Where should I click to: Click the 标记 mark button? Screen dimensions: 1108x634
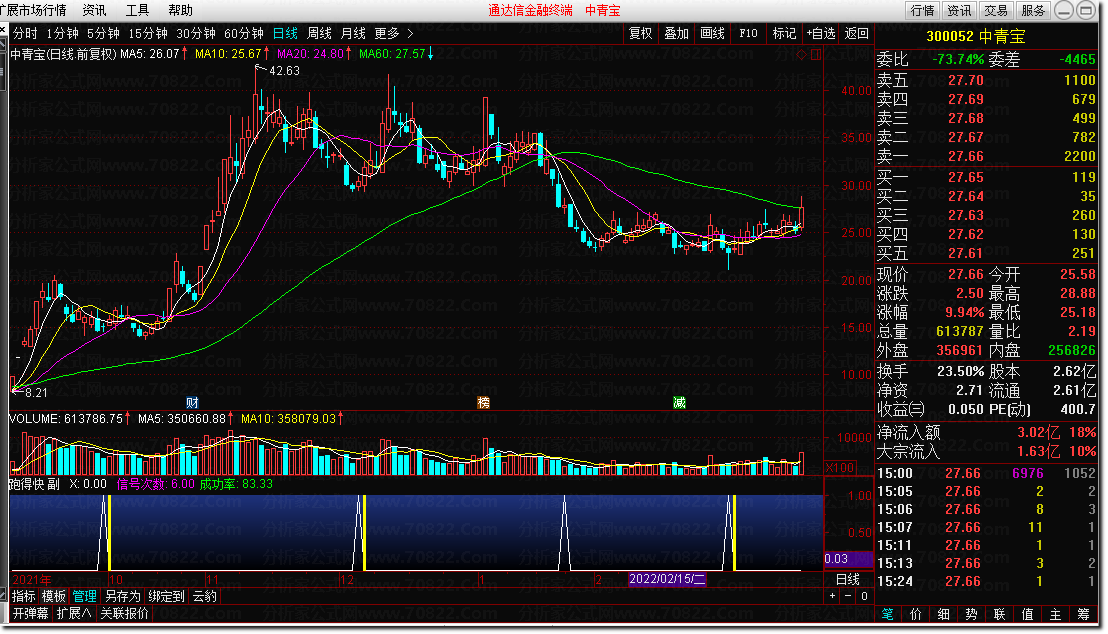click(x=784, y=33)
